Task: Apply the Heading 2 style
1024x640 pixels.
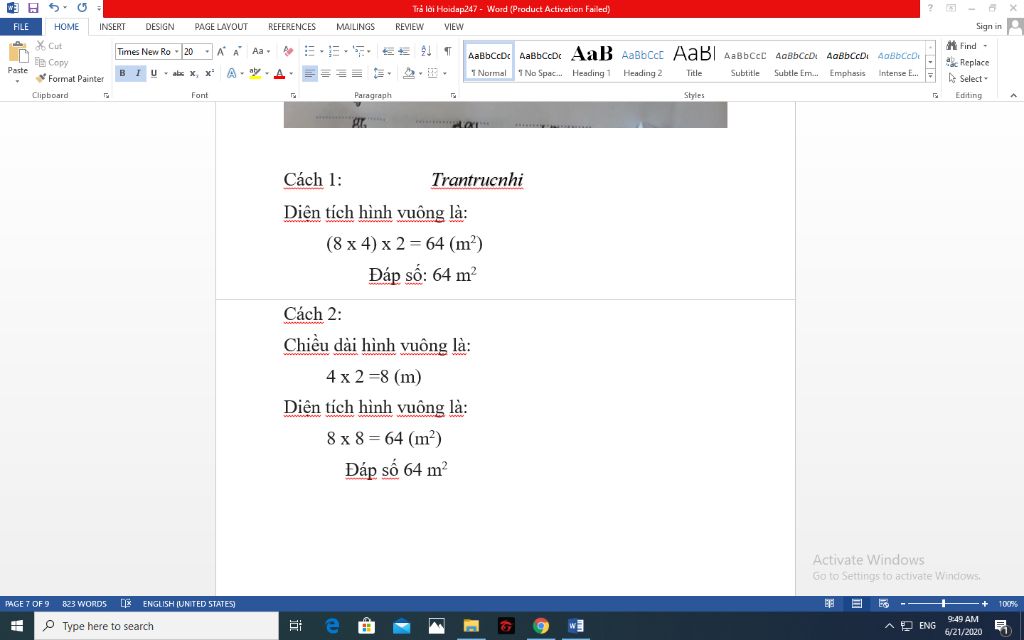Action: (643, 62)
